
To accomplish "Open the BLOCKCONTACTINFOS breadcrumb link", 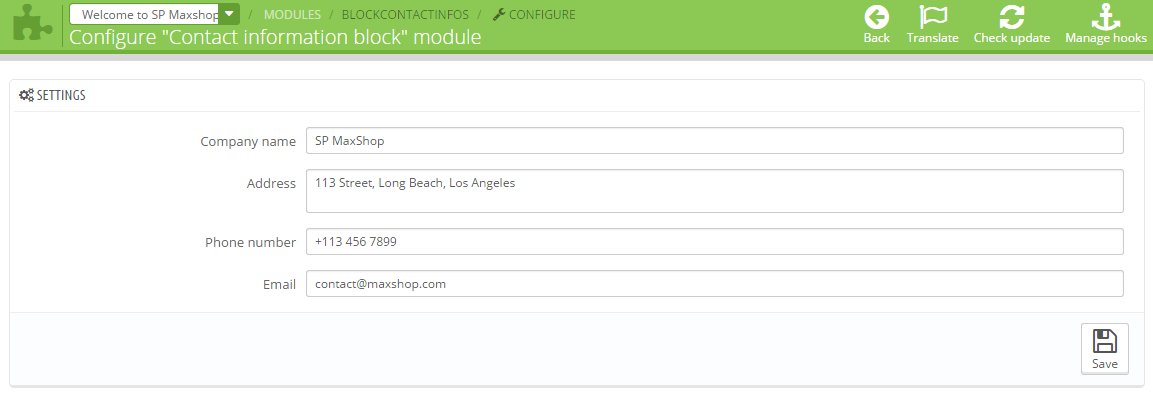I will (405, 15).
